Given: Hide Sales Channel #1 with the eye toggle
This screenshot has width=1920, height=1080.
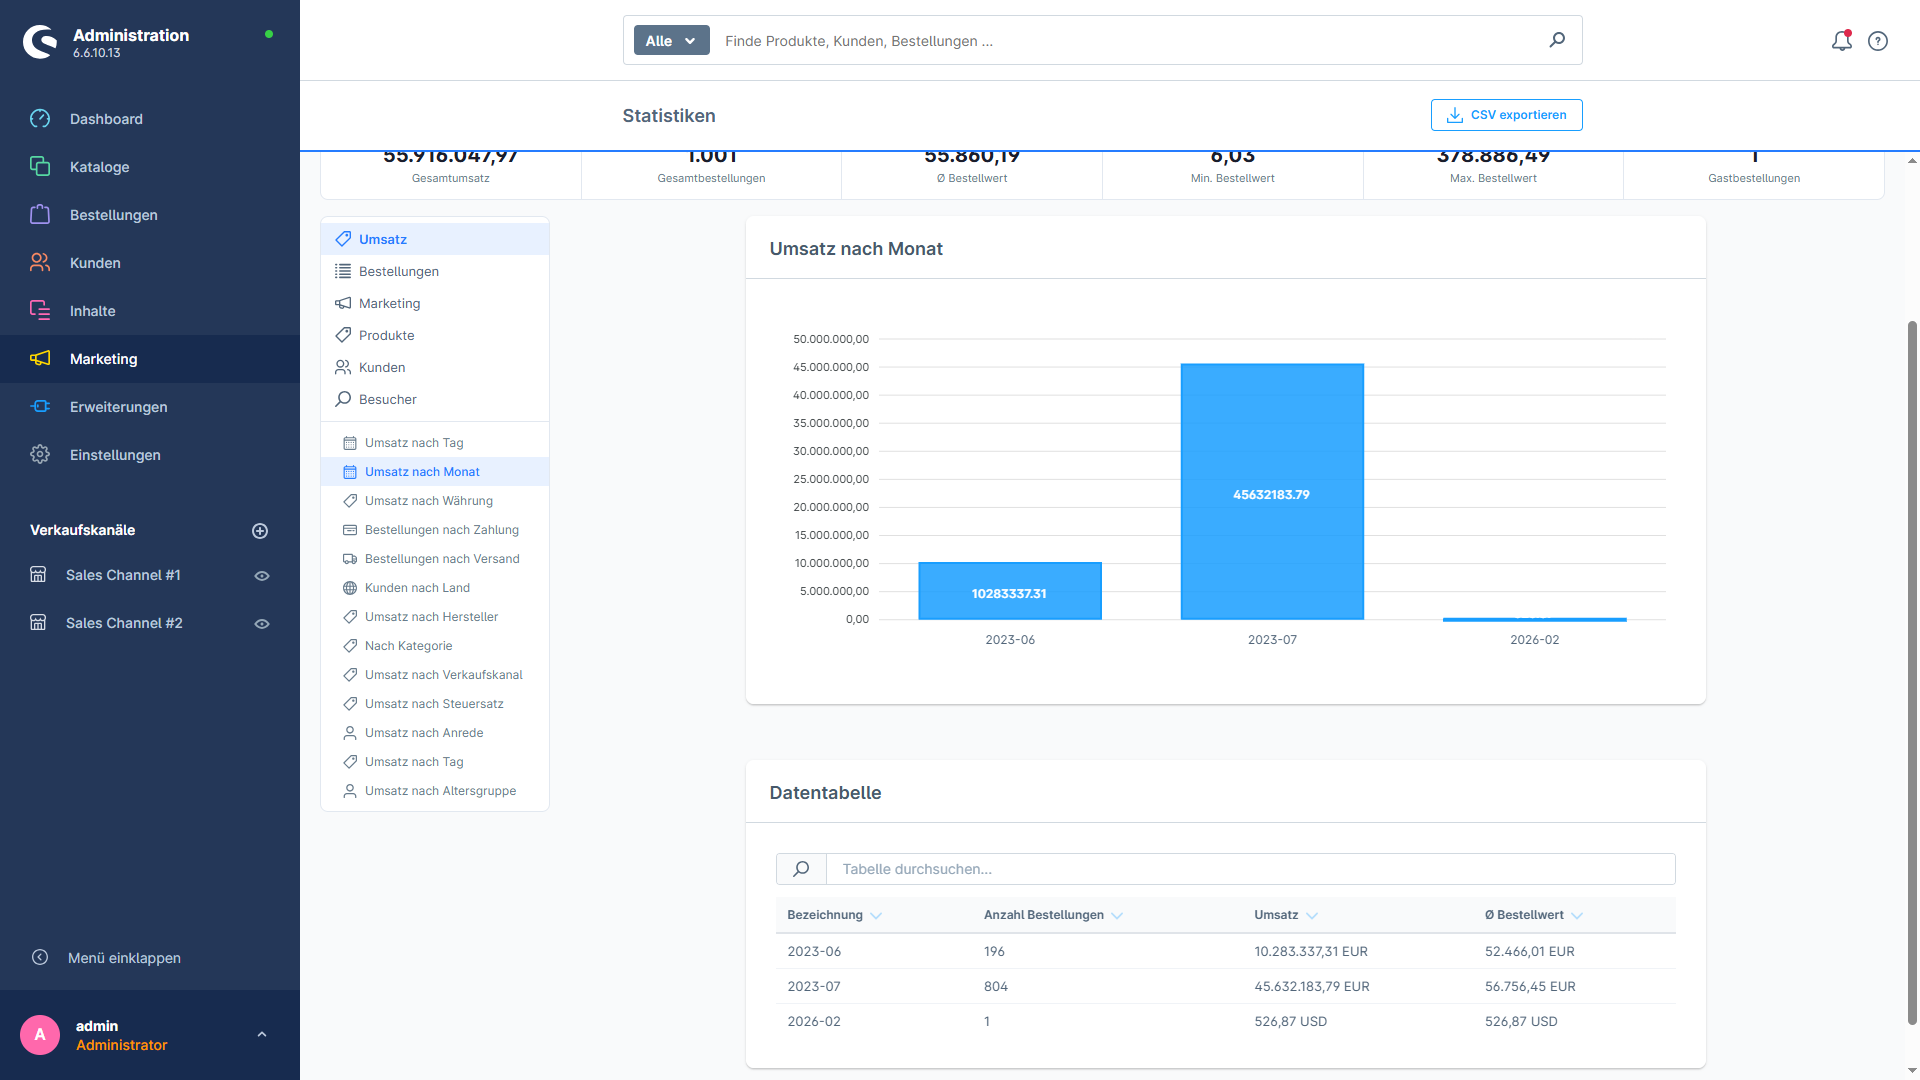Looking at the screenshot, I should point(261,575).
